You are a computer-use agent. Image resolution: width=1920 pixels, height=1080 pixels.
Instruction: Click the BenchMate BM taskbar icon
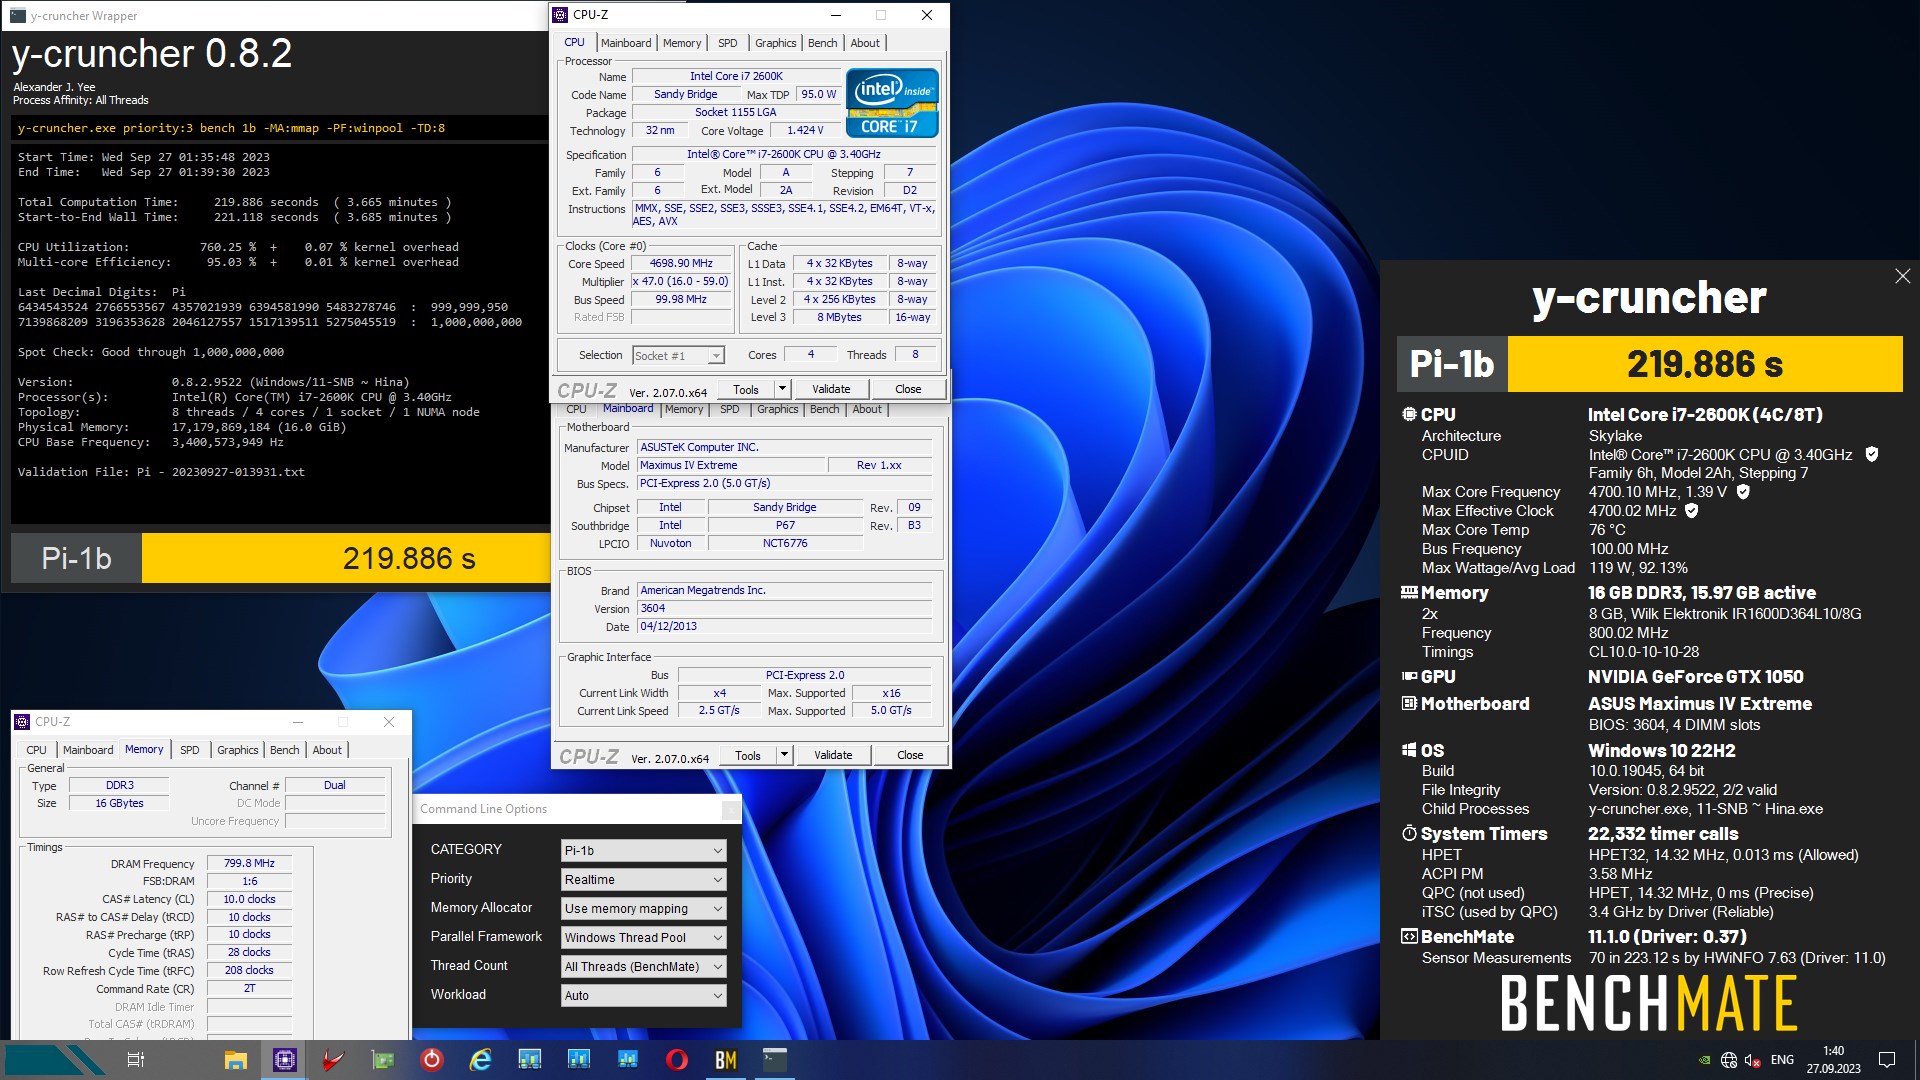click(726, 1060)
